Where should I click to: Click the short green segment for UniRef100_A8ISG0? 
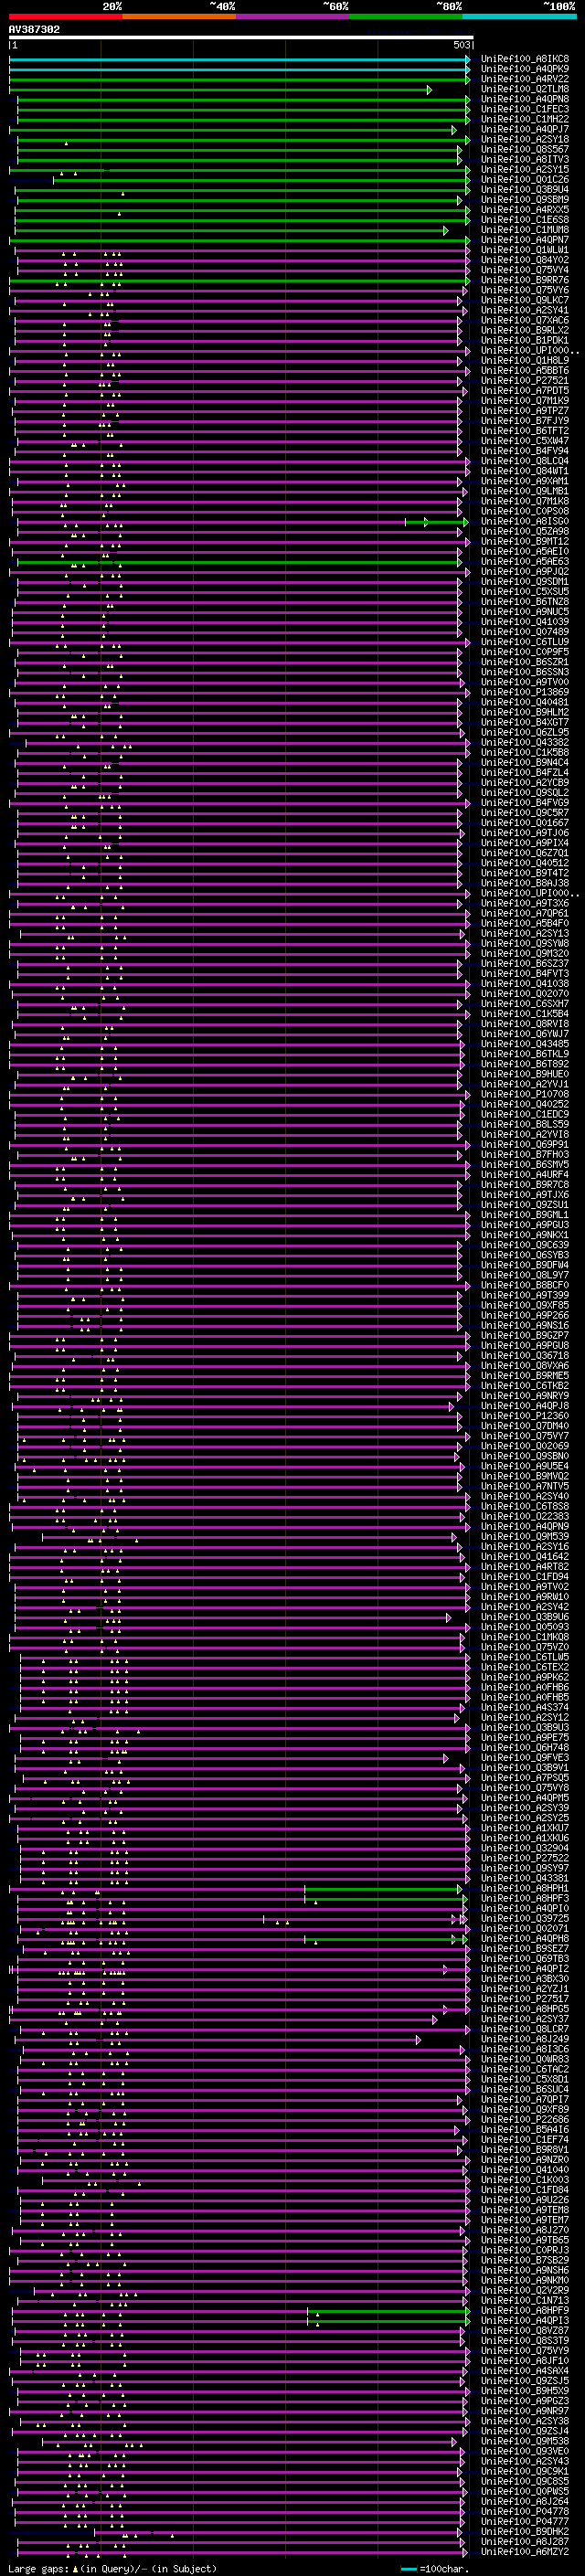(x=437, y=522)
